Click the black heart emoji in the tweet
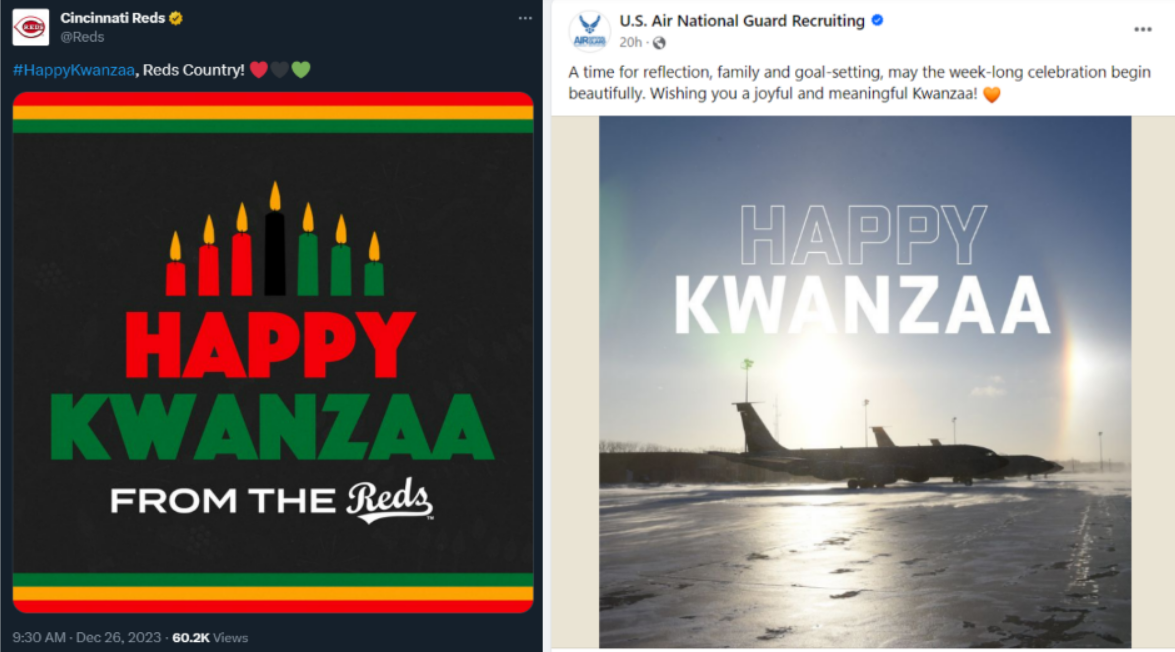Image resolution: width=1175 pixels, height=652 pixels. click(280, 70)
